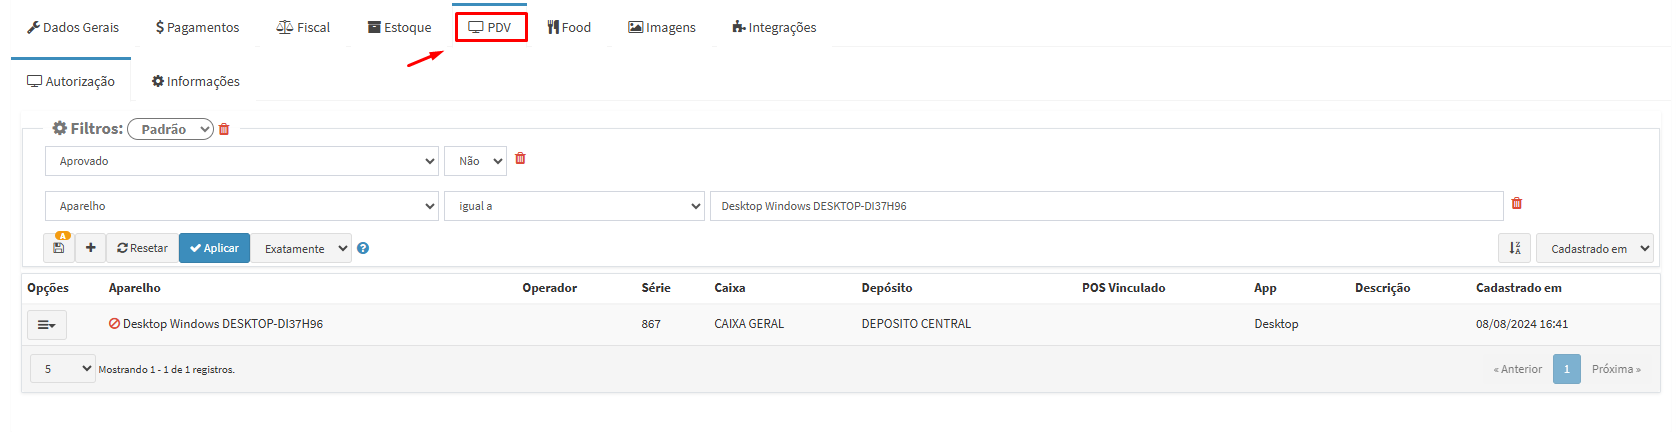1676x432 pixels.
Task: Expand the Aprovado field dropdown
Action: coord(241,161)
